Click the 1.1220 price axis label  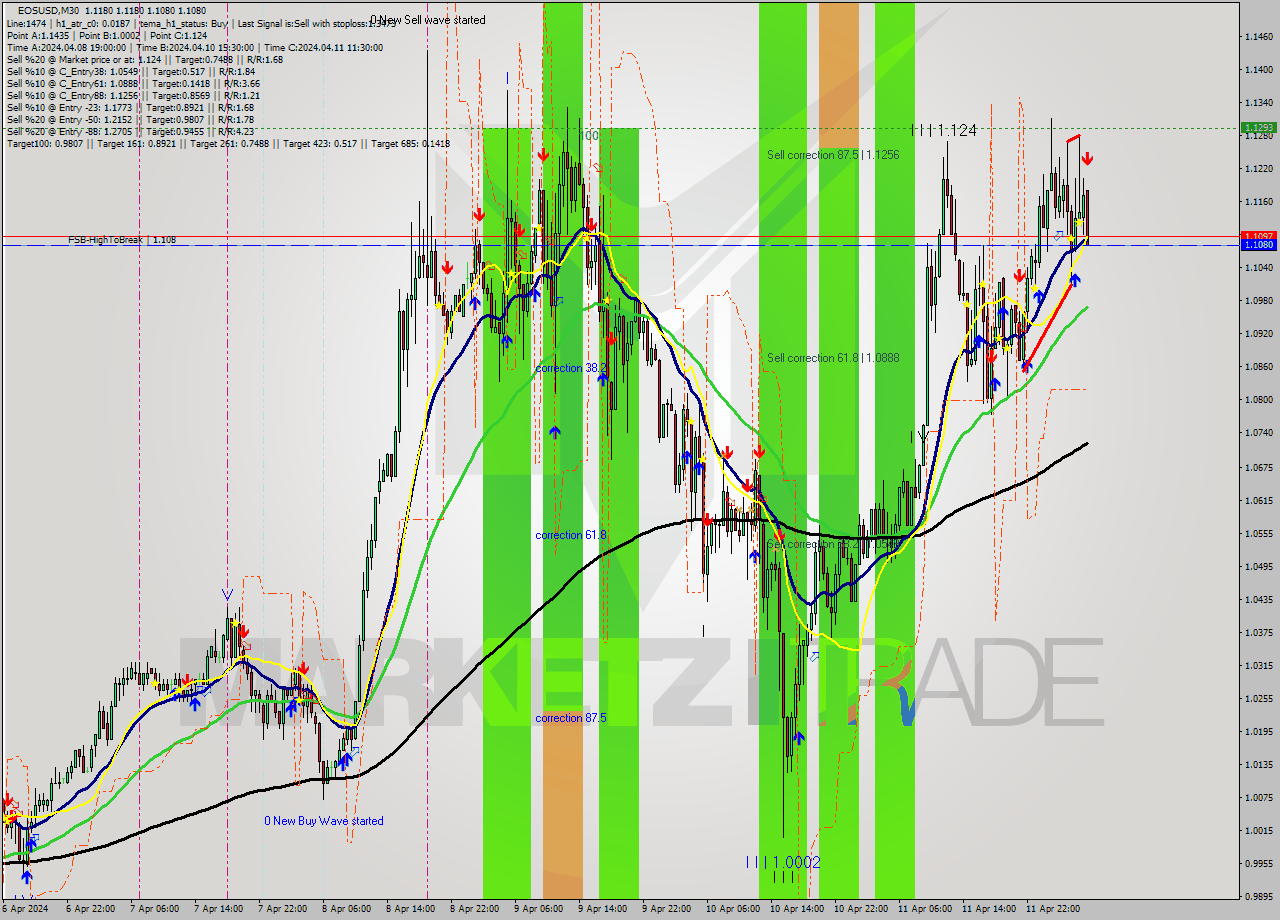(x=1258, y=169)
